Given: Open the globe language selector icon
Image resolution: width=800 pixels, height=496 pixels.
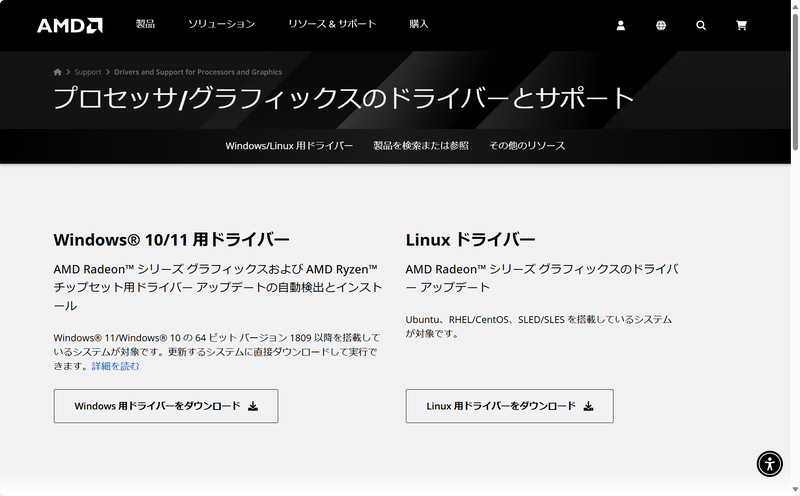Looking at the screenshot, I should tap(661, 25).
